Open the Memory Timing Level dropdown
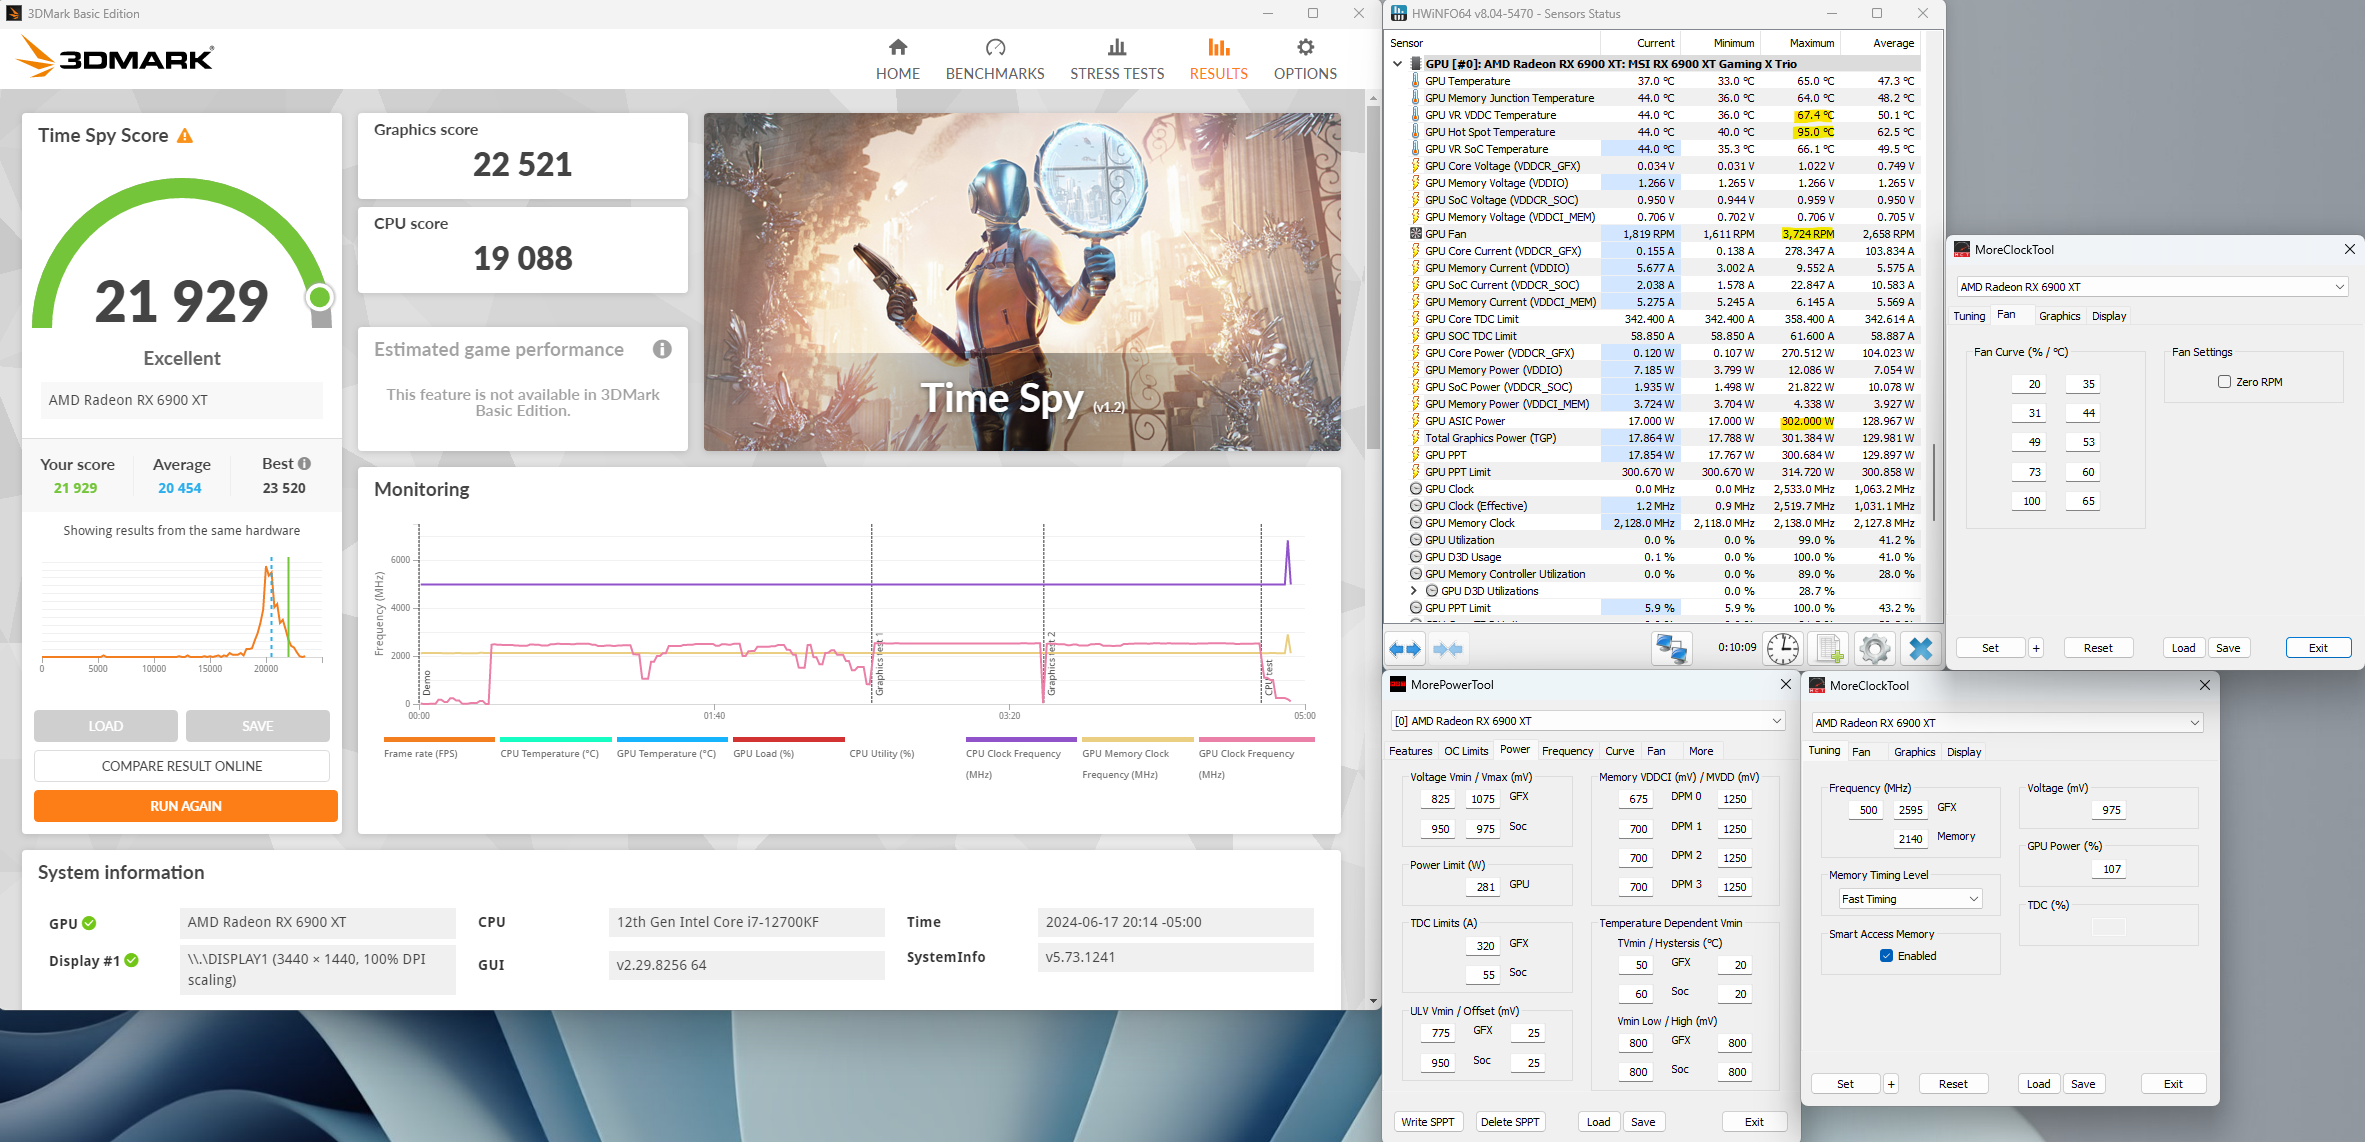Viewport: 2365px width, 1142px height. pos(1910,899)
